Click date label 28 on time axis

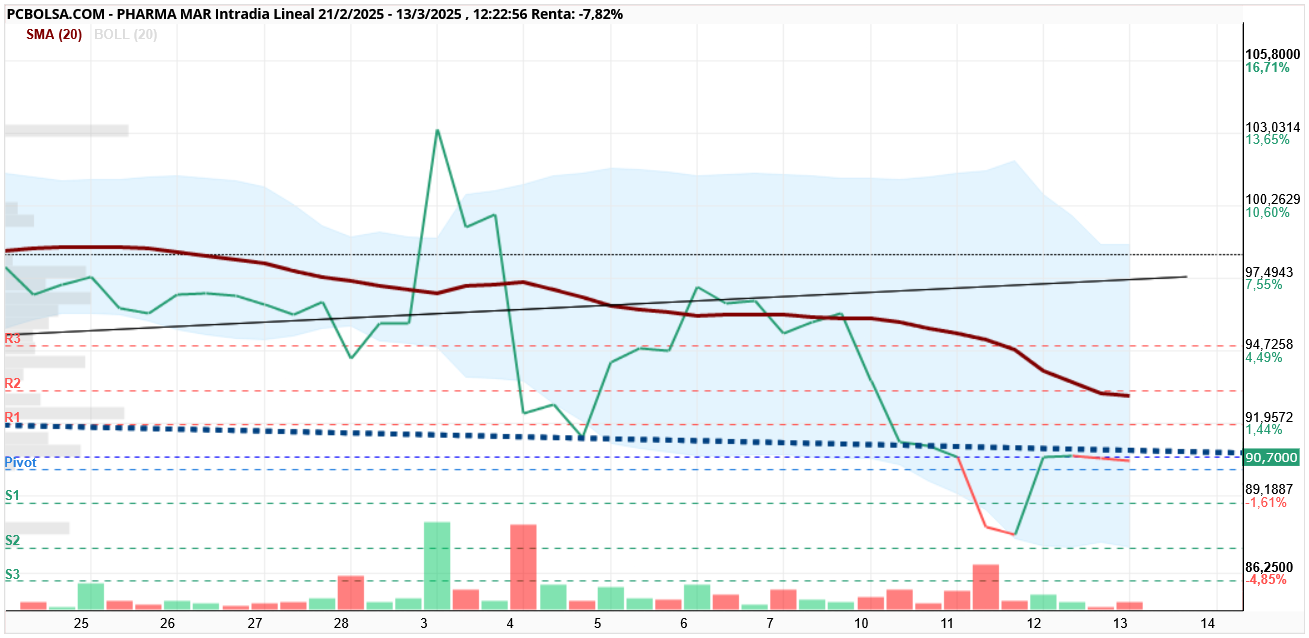coord(341,623)
